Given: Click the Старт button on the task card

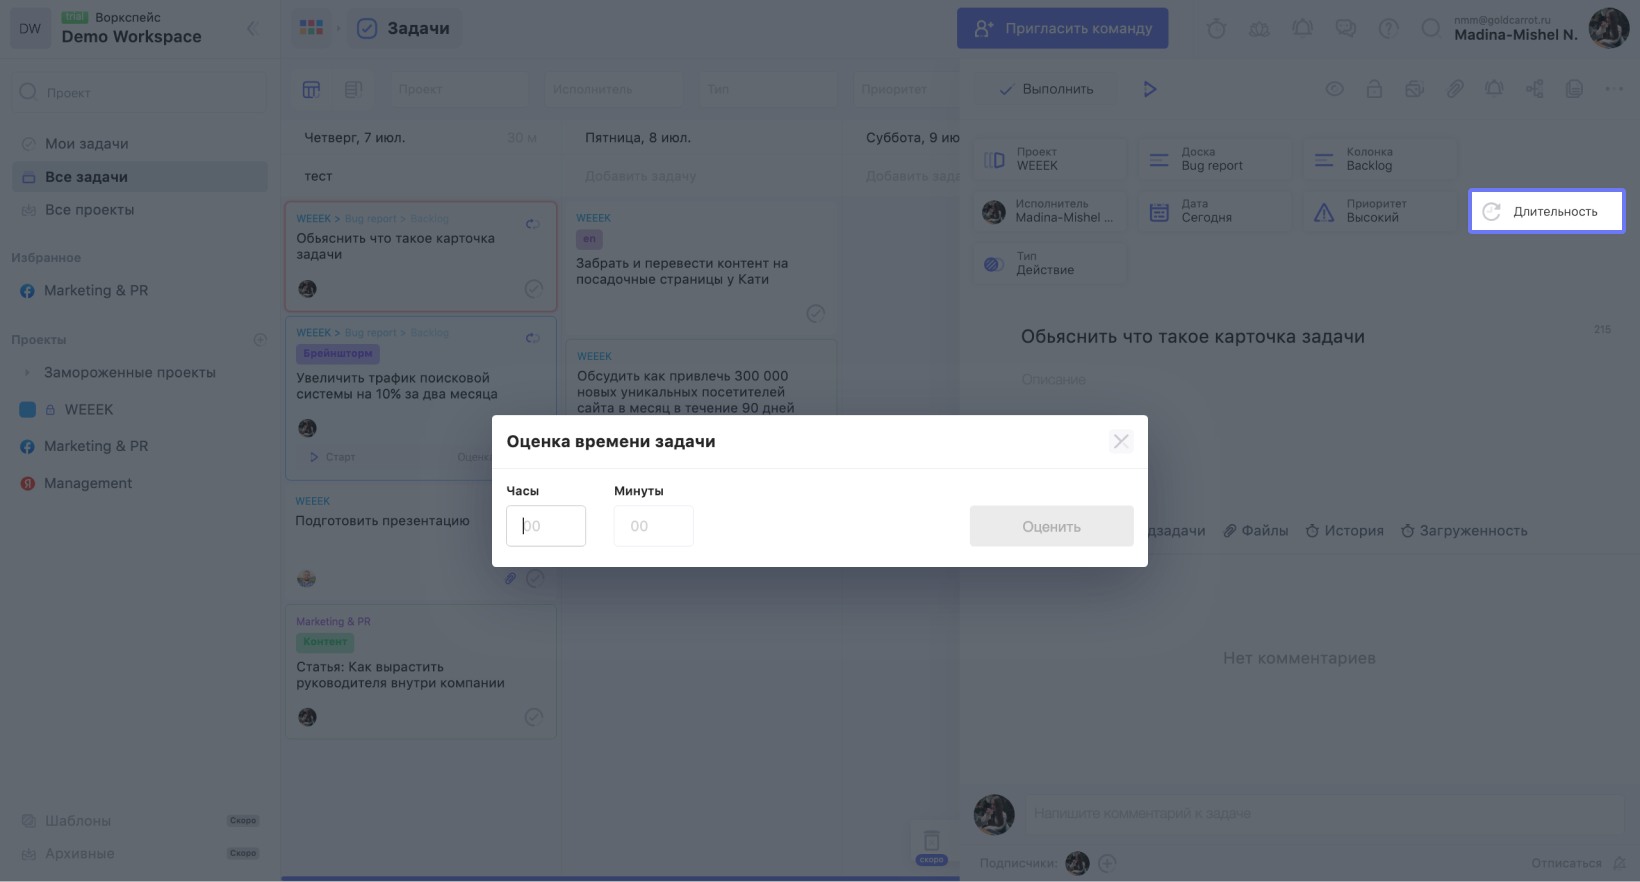Looking at the screenshot, I should point(333,457).
